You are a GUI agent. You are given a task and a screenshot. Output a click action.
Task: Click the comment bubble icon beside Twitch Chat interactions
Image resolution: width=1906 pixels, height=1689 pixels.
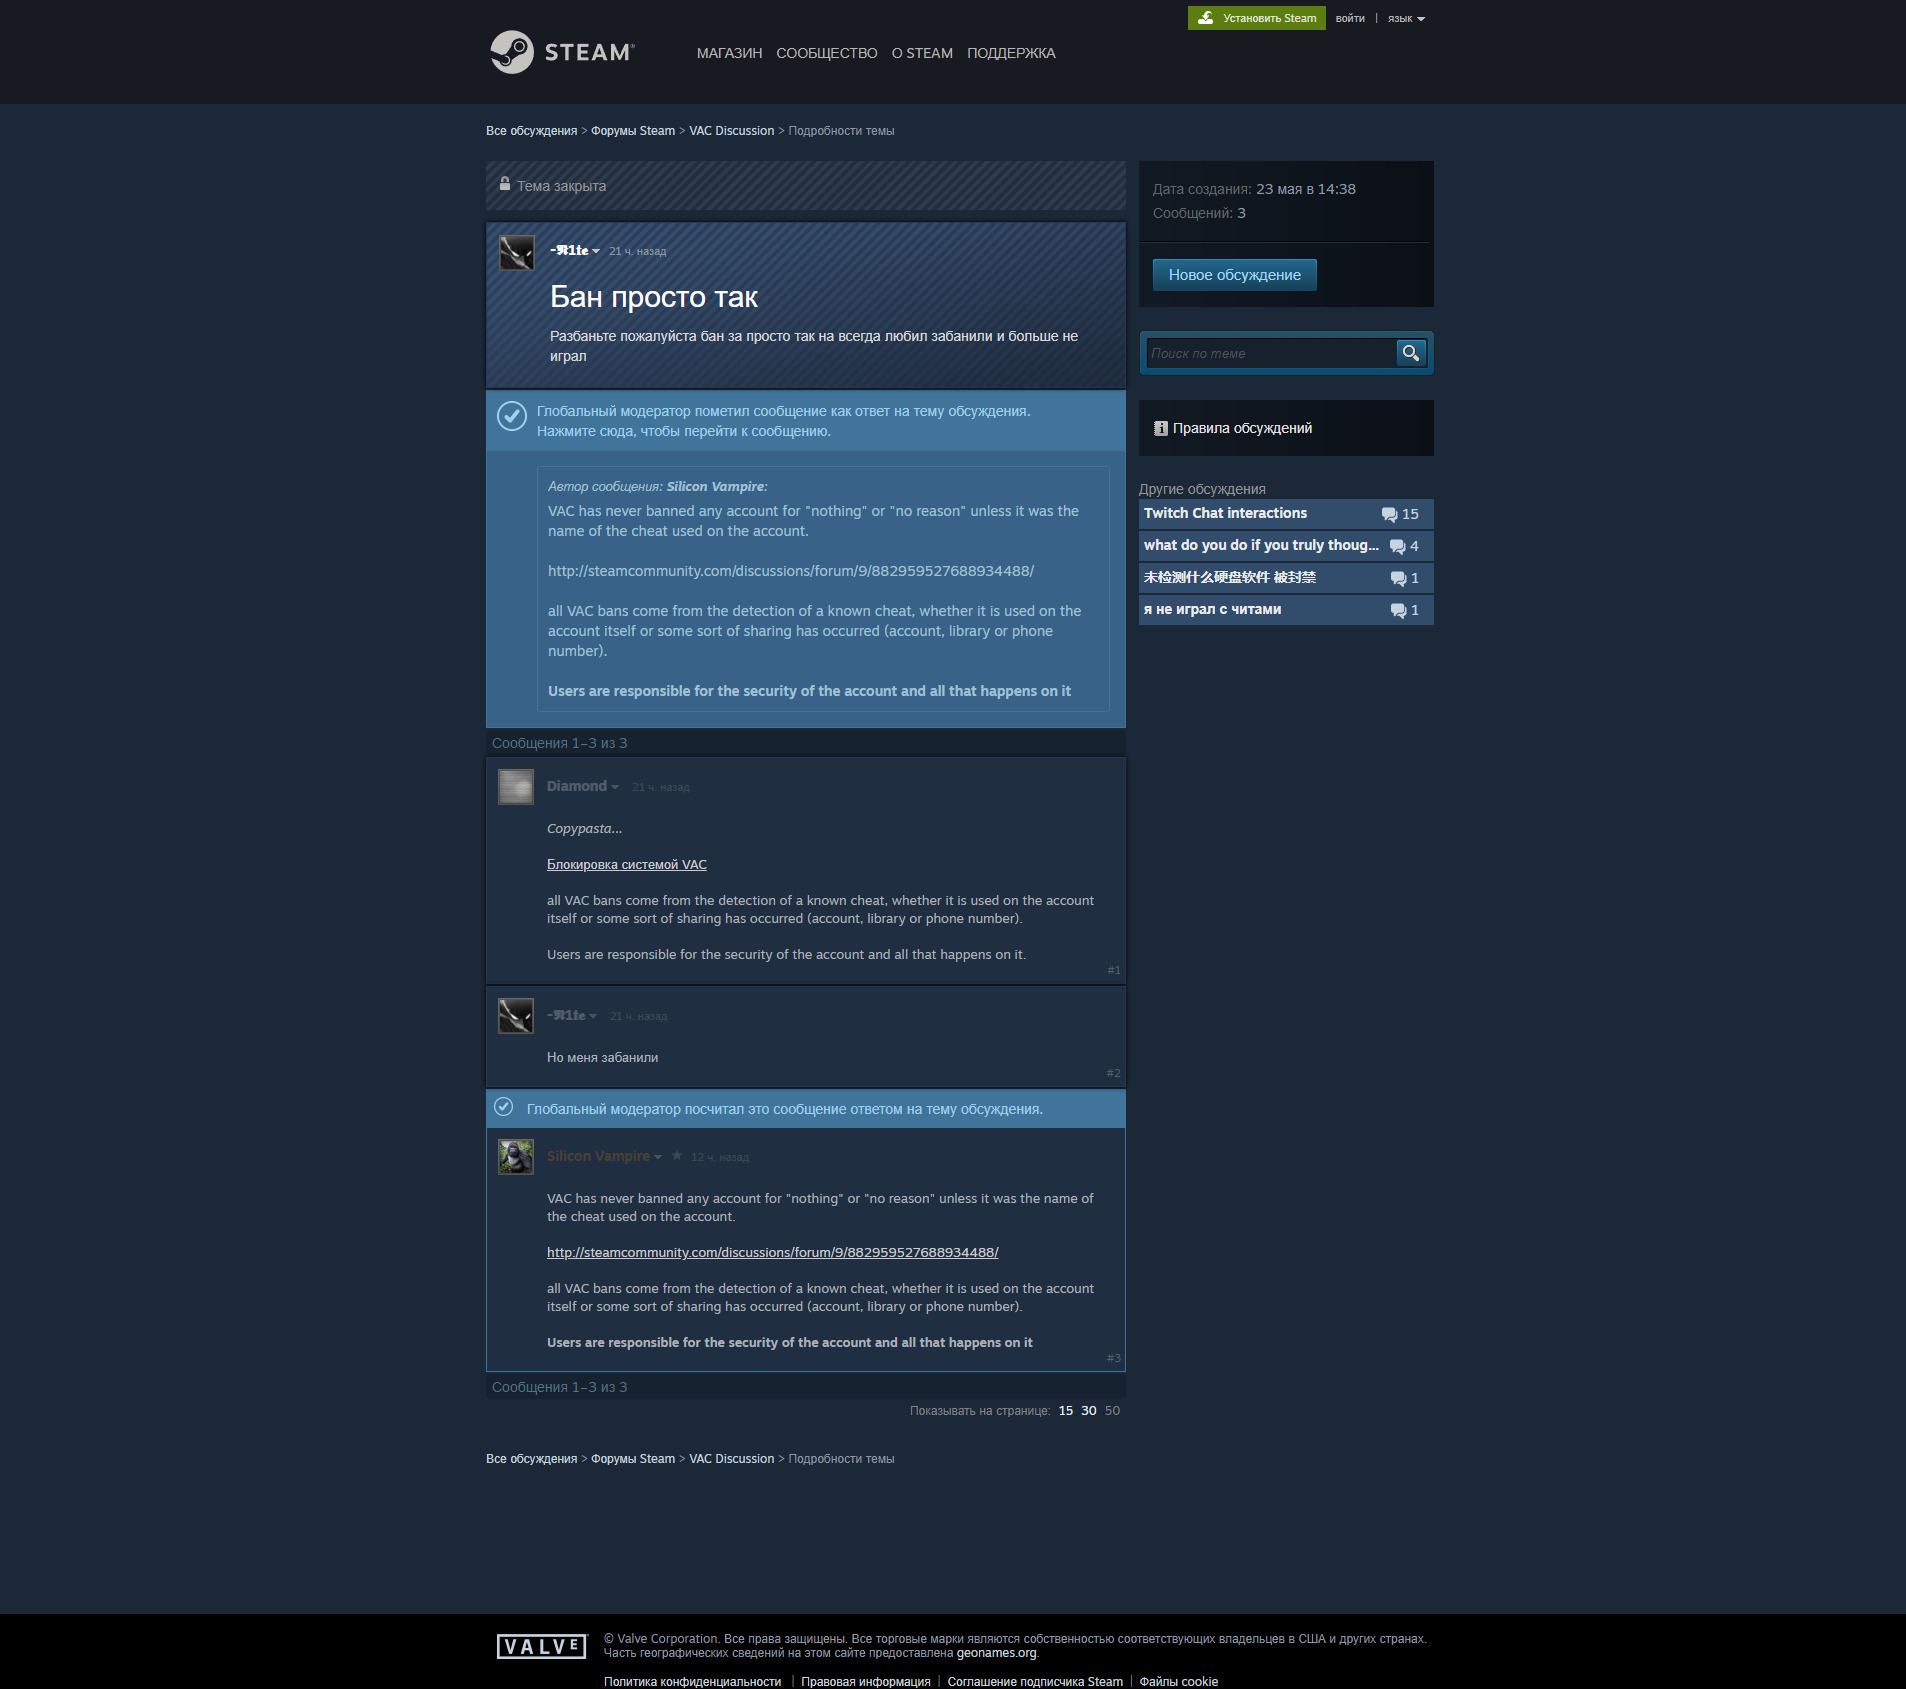(x=1389, y=514)
